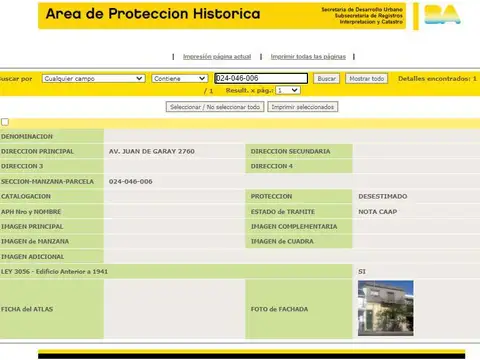Open the facade photo thumbnail
The image size is (480, 360).
(386, 308)
